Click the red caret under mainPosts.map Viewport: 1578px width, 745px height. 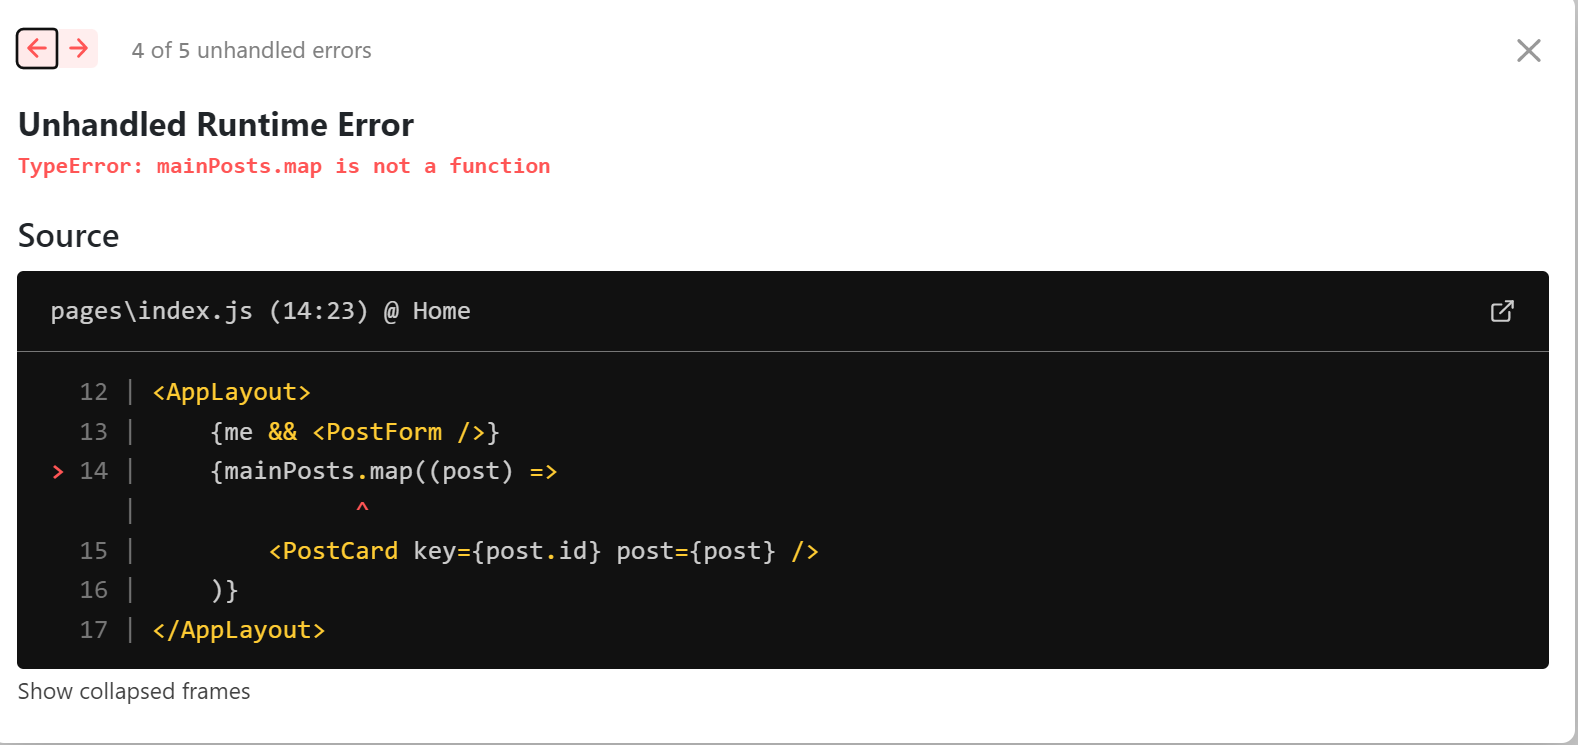click(362, 507)
